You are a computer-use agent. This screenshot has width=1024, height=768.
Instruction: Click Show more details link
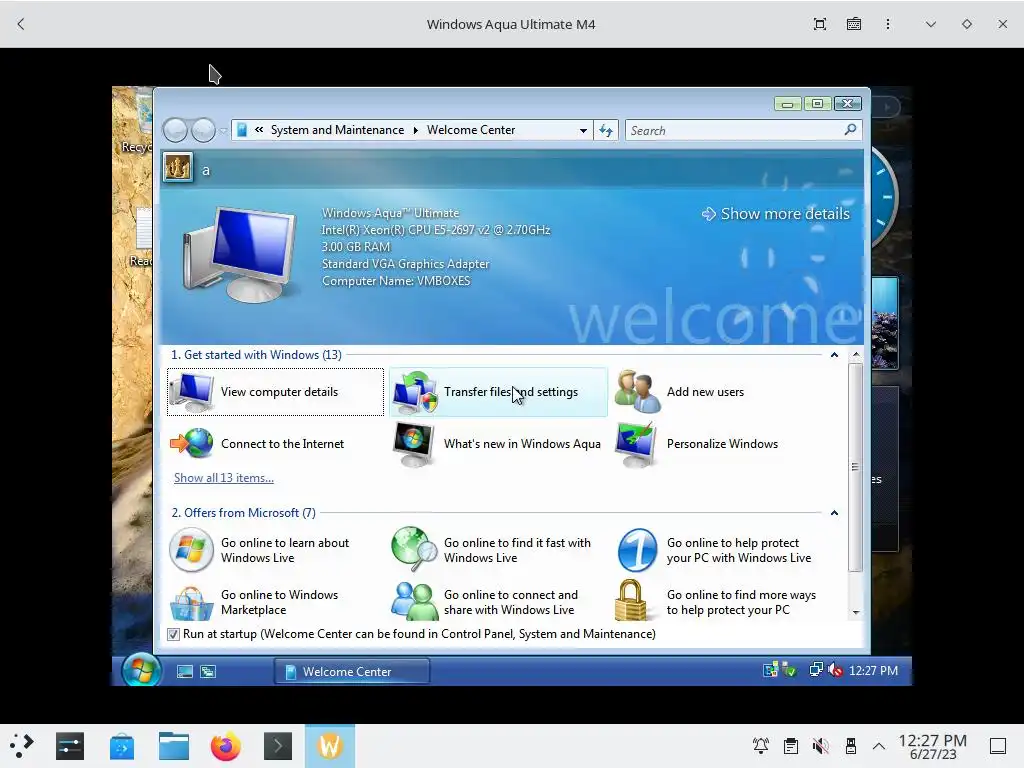tap(776, 214)
